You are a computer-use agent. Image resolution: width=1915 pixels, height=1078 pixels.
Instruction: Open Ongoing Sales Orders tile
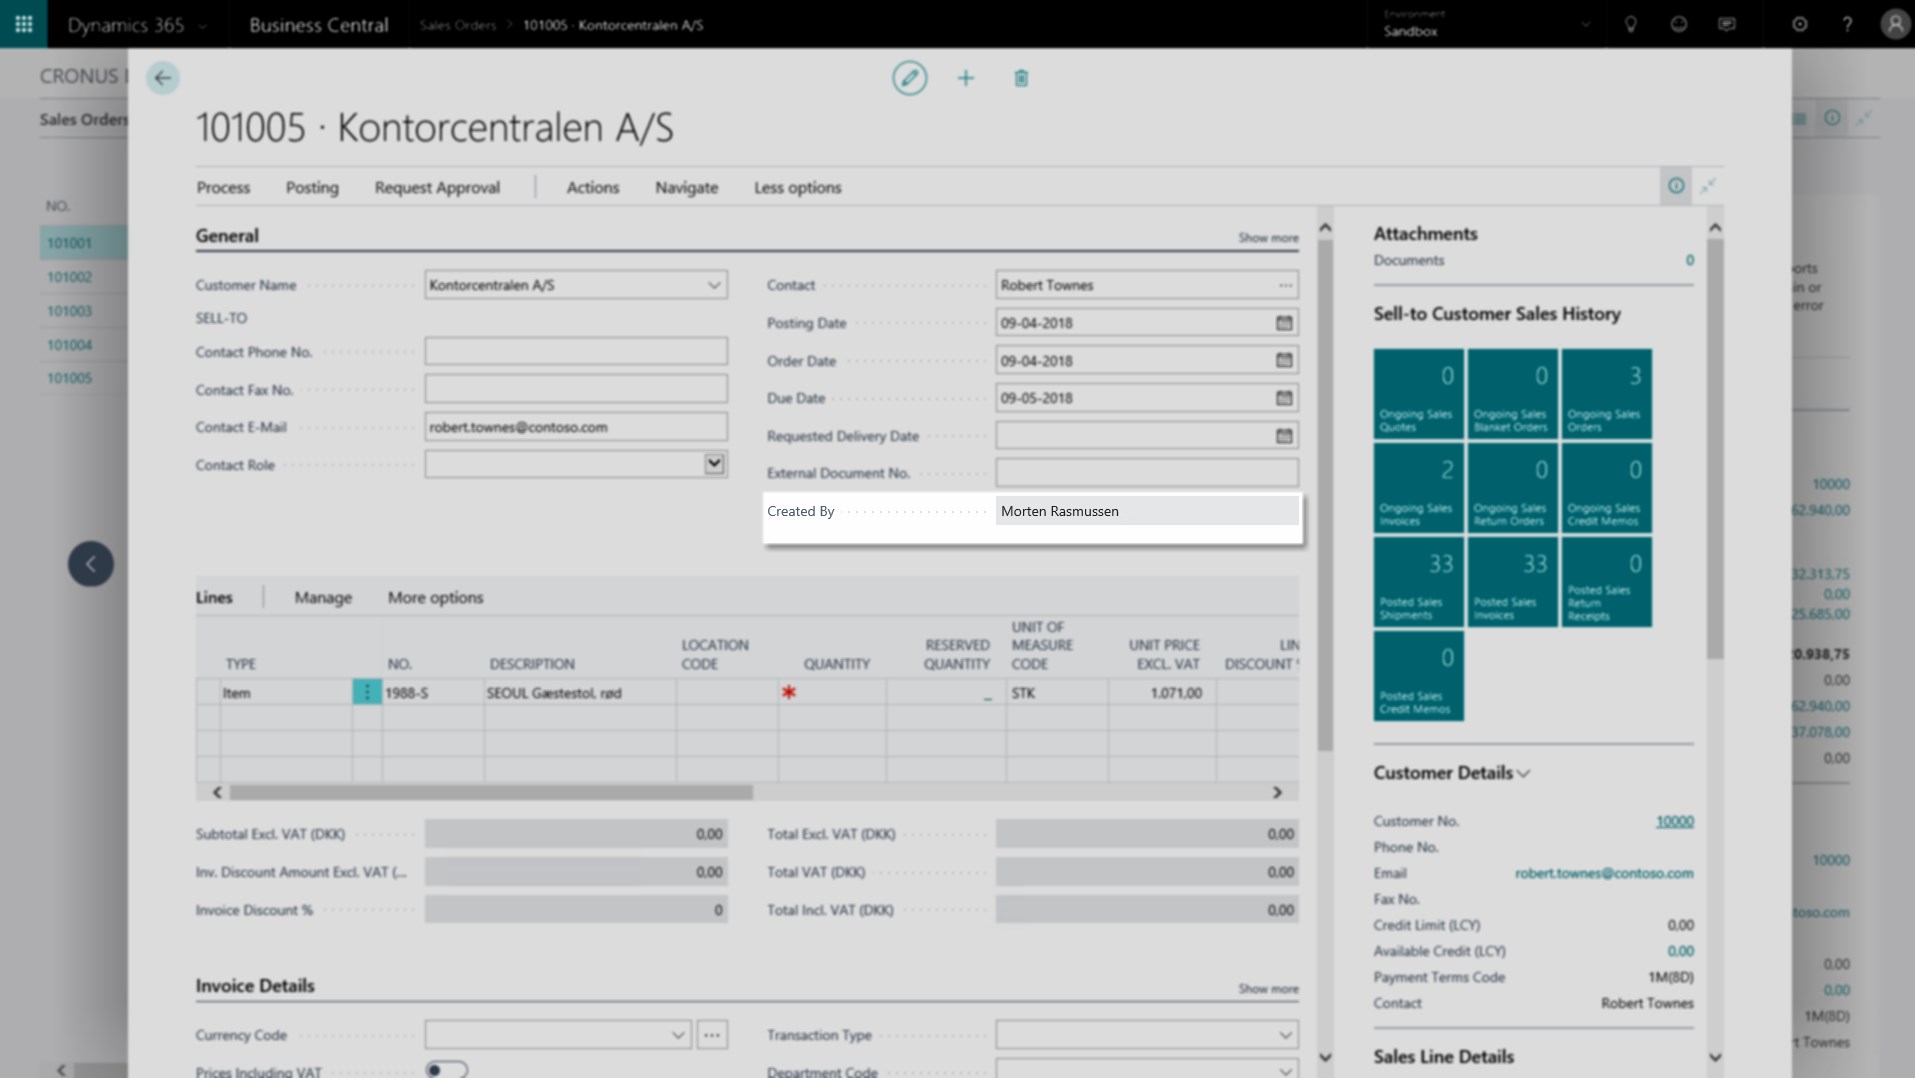point(1606,394)
